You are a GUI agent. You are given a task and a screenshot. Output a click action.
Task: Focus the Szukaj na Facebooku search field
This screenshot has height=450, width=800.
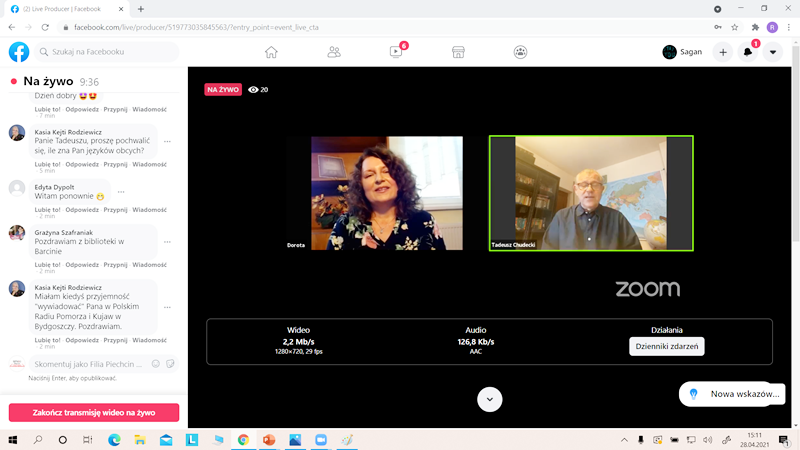107,52
